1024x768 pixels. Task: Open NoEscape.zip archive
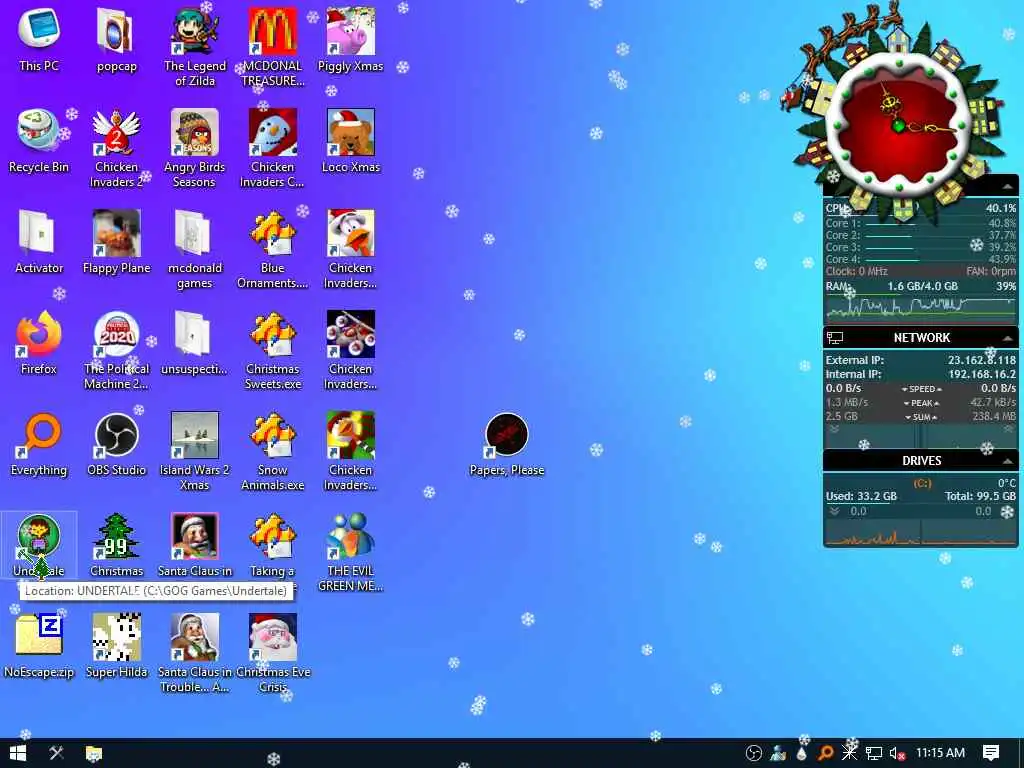click(39, 645)
